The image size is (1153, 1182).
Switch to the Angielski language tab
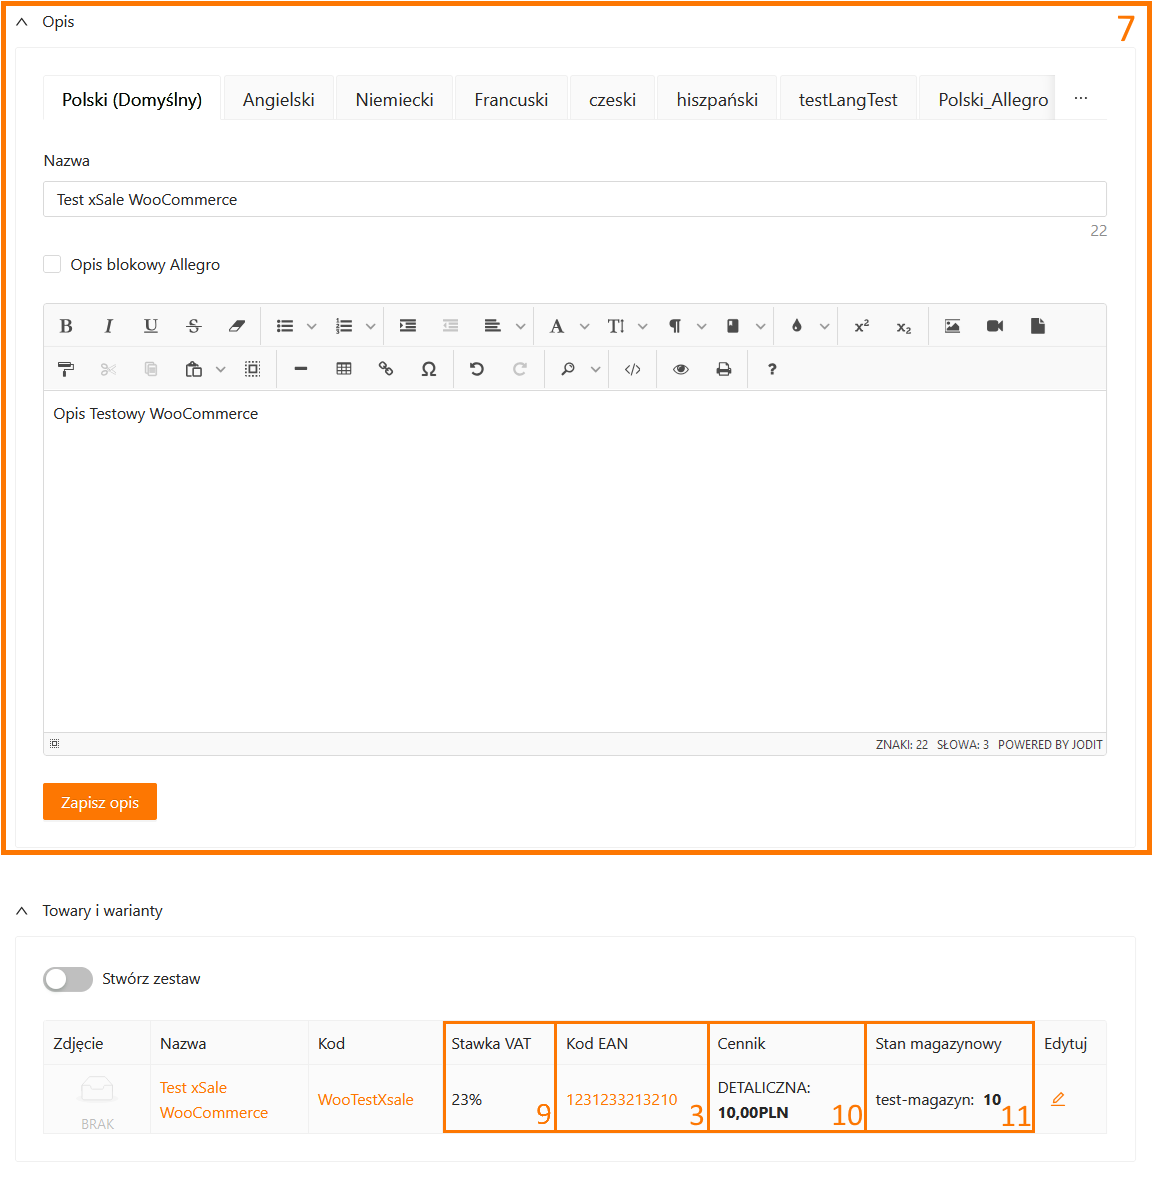pyautogui.click(x=278, y=100)
